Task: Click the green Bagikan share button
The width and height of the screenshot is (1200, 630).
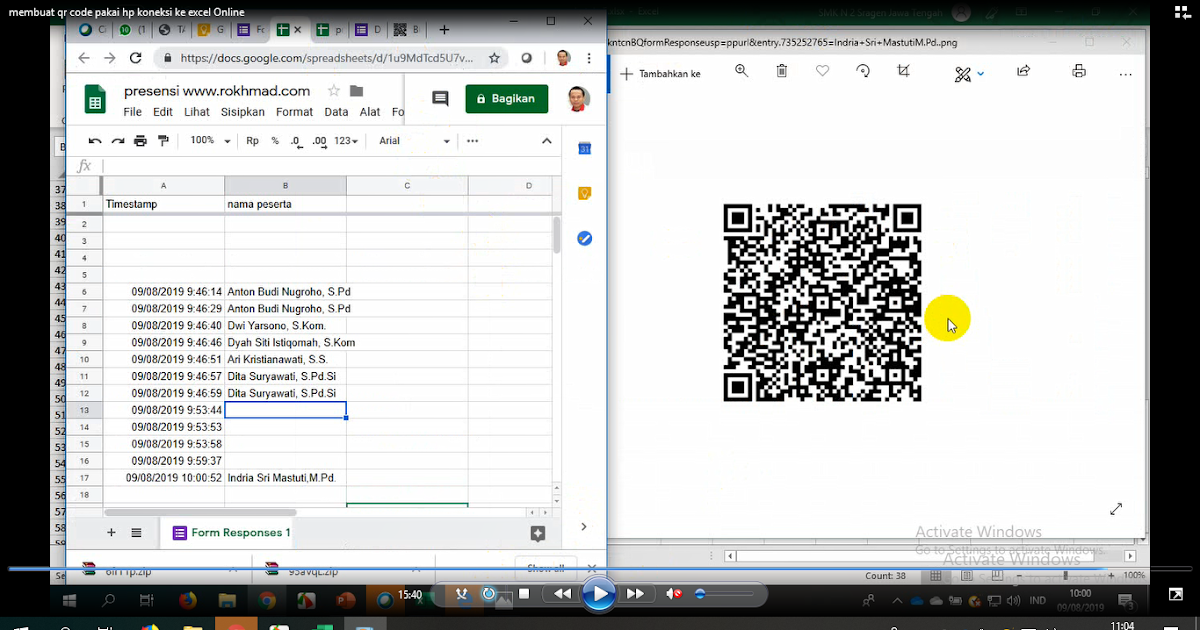Action: [x=507, y=98]
